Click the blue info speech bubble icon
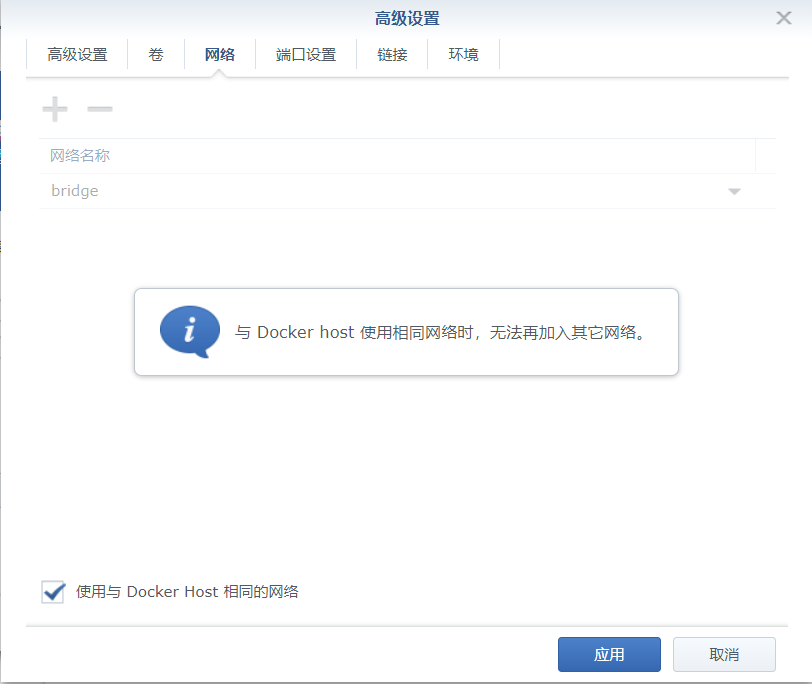Image resolution: width=812 pixels, height=684 pixels. [x=190, y=331]
